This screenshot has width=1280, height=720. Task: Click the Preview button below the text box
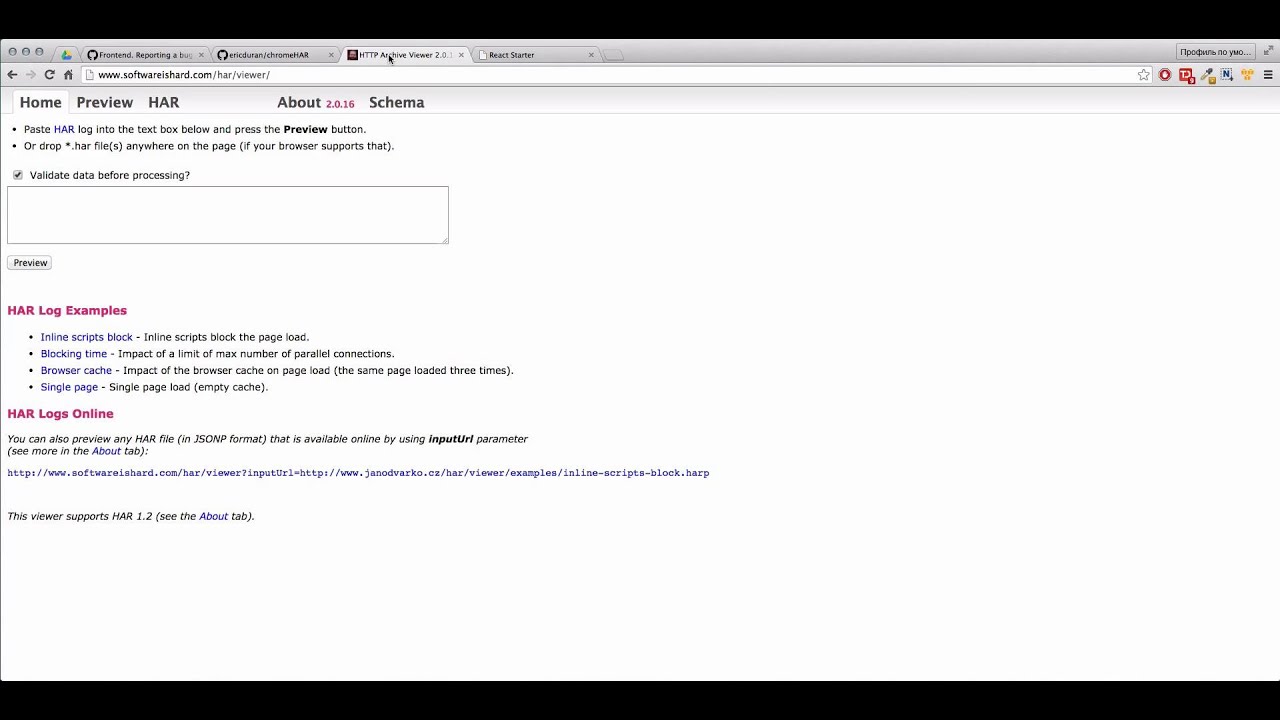coord(30,263)
